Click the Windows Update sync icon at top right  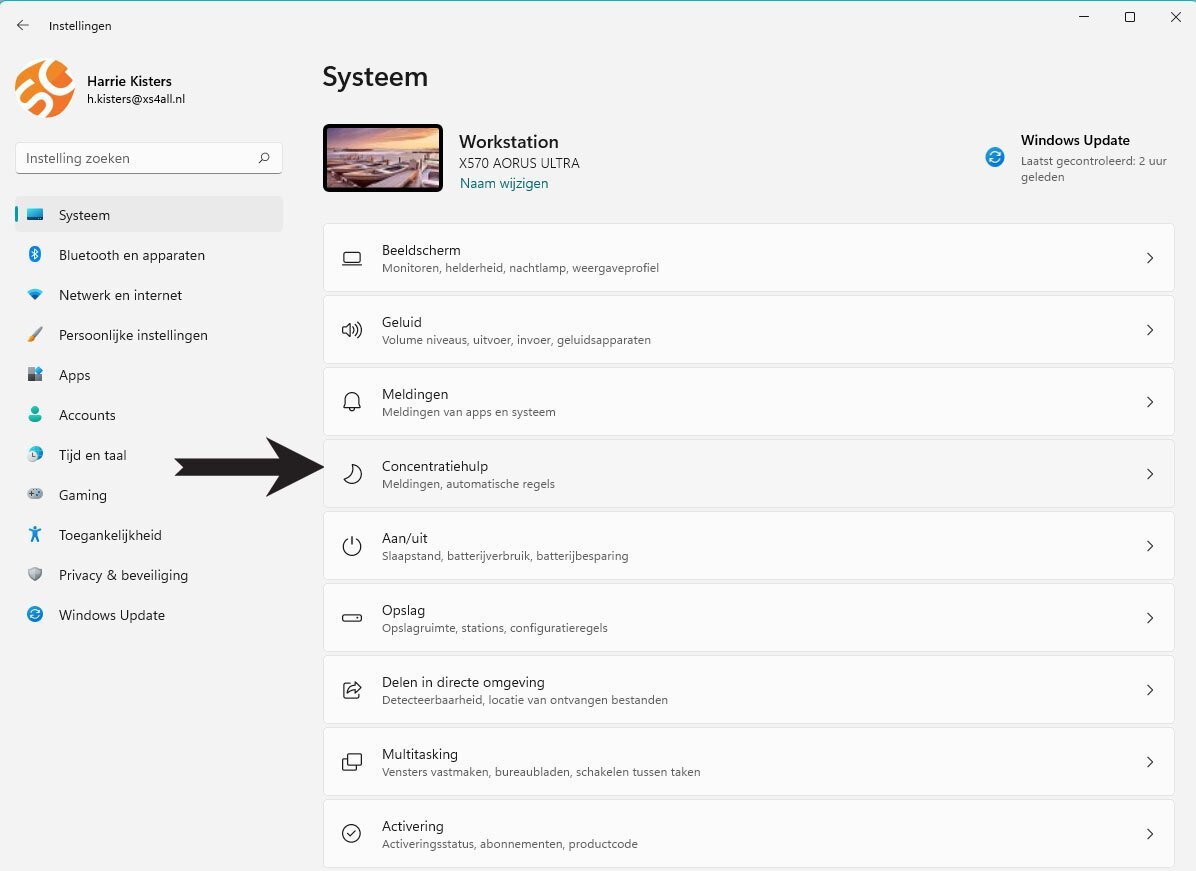pos(995,157)
